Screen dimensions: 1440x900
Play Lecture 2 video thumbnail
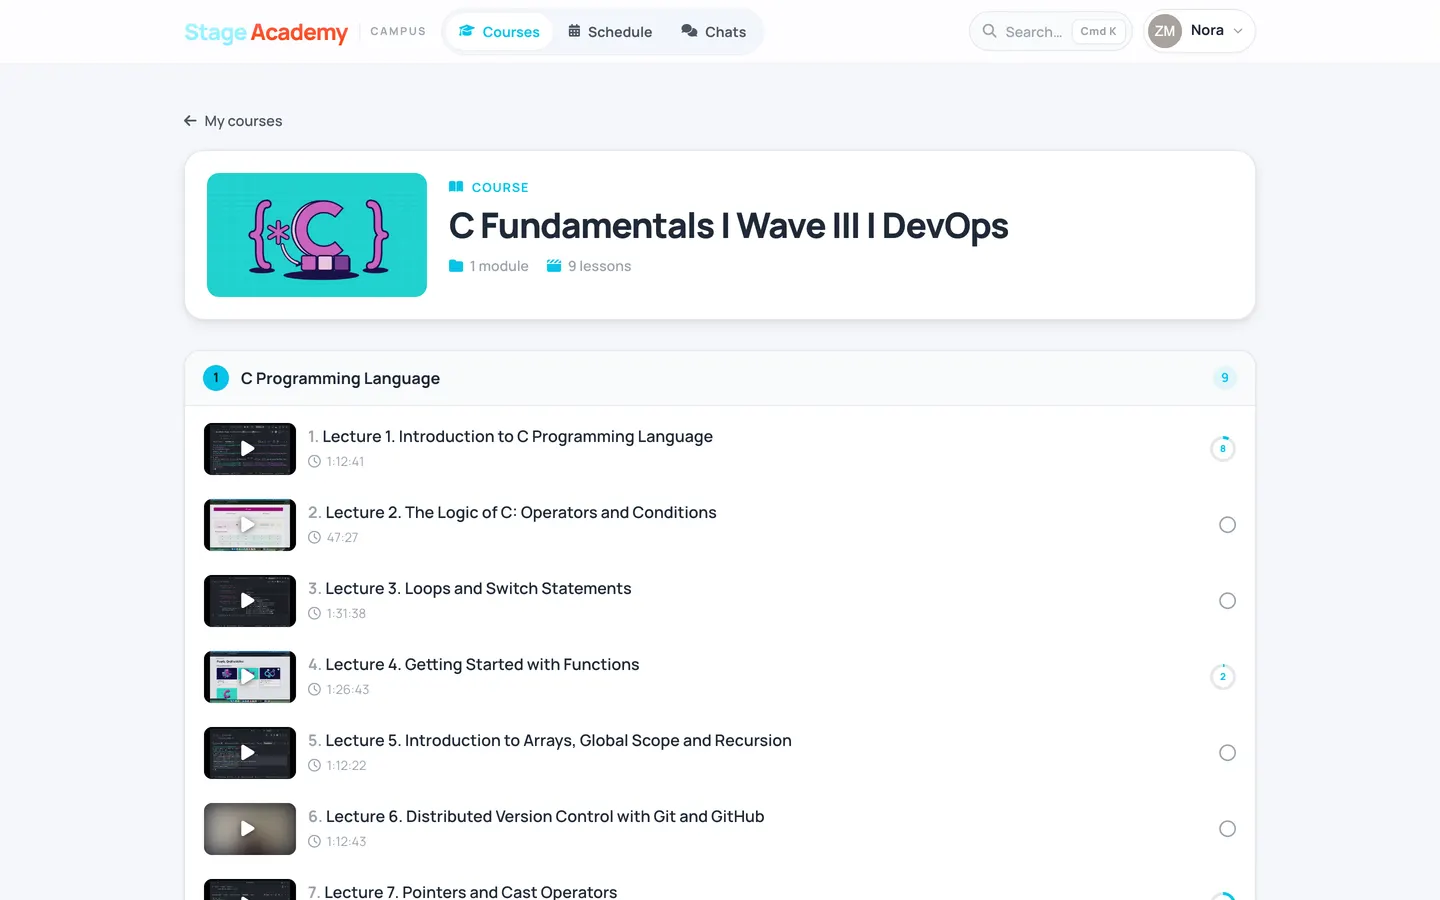point(250,525)
